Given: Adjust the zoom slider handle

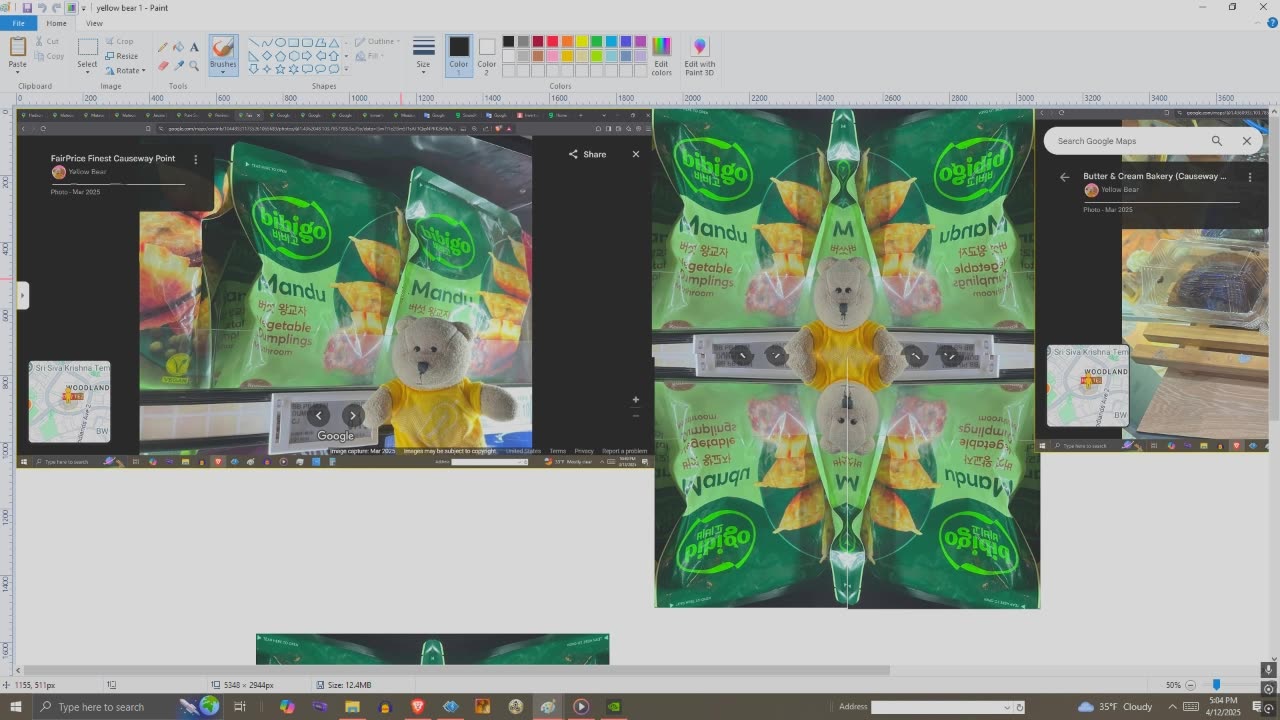Looking at the screenshot, I should (1216, 685).
